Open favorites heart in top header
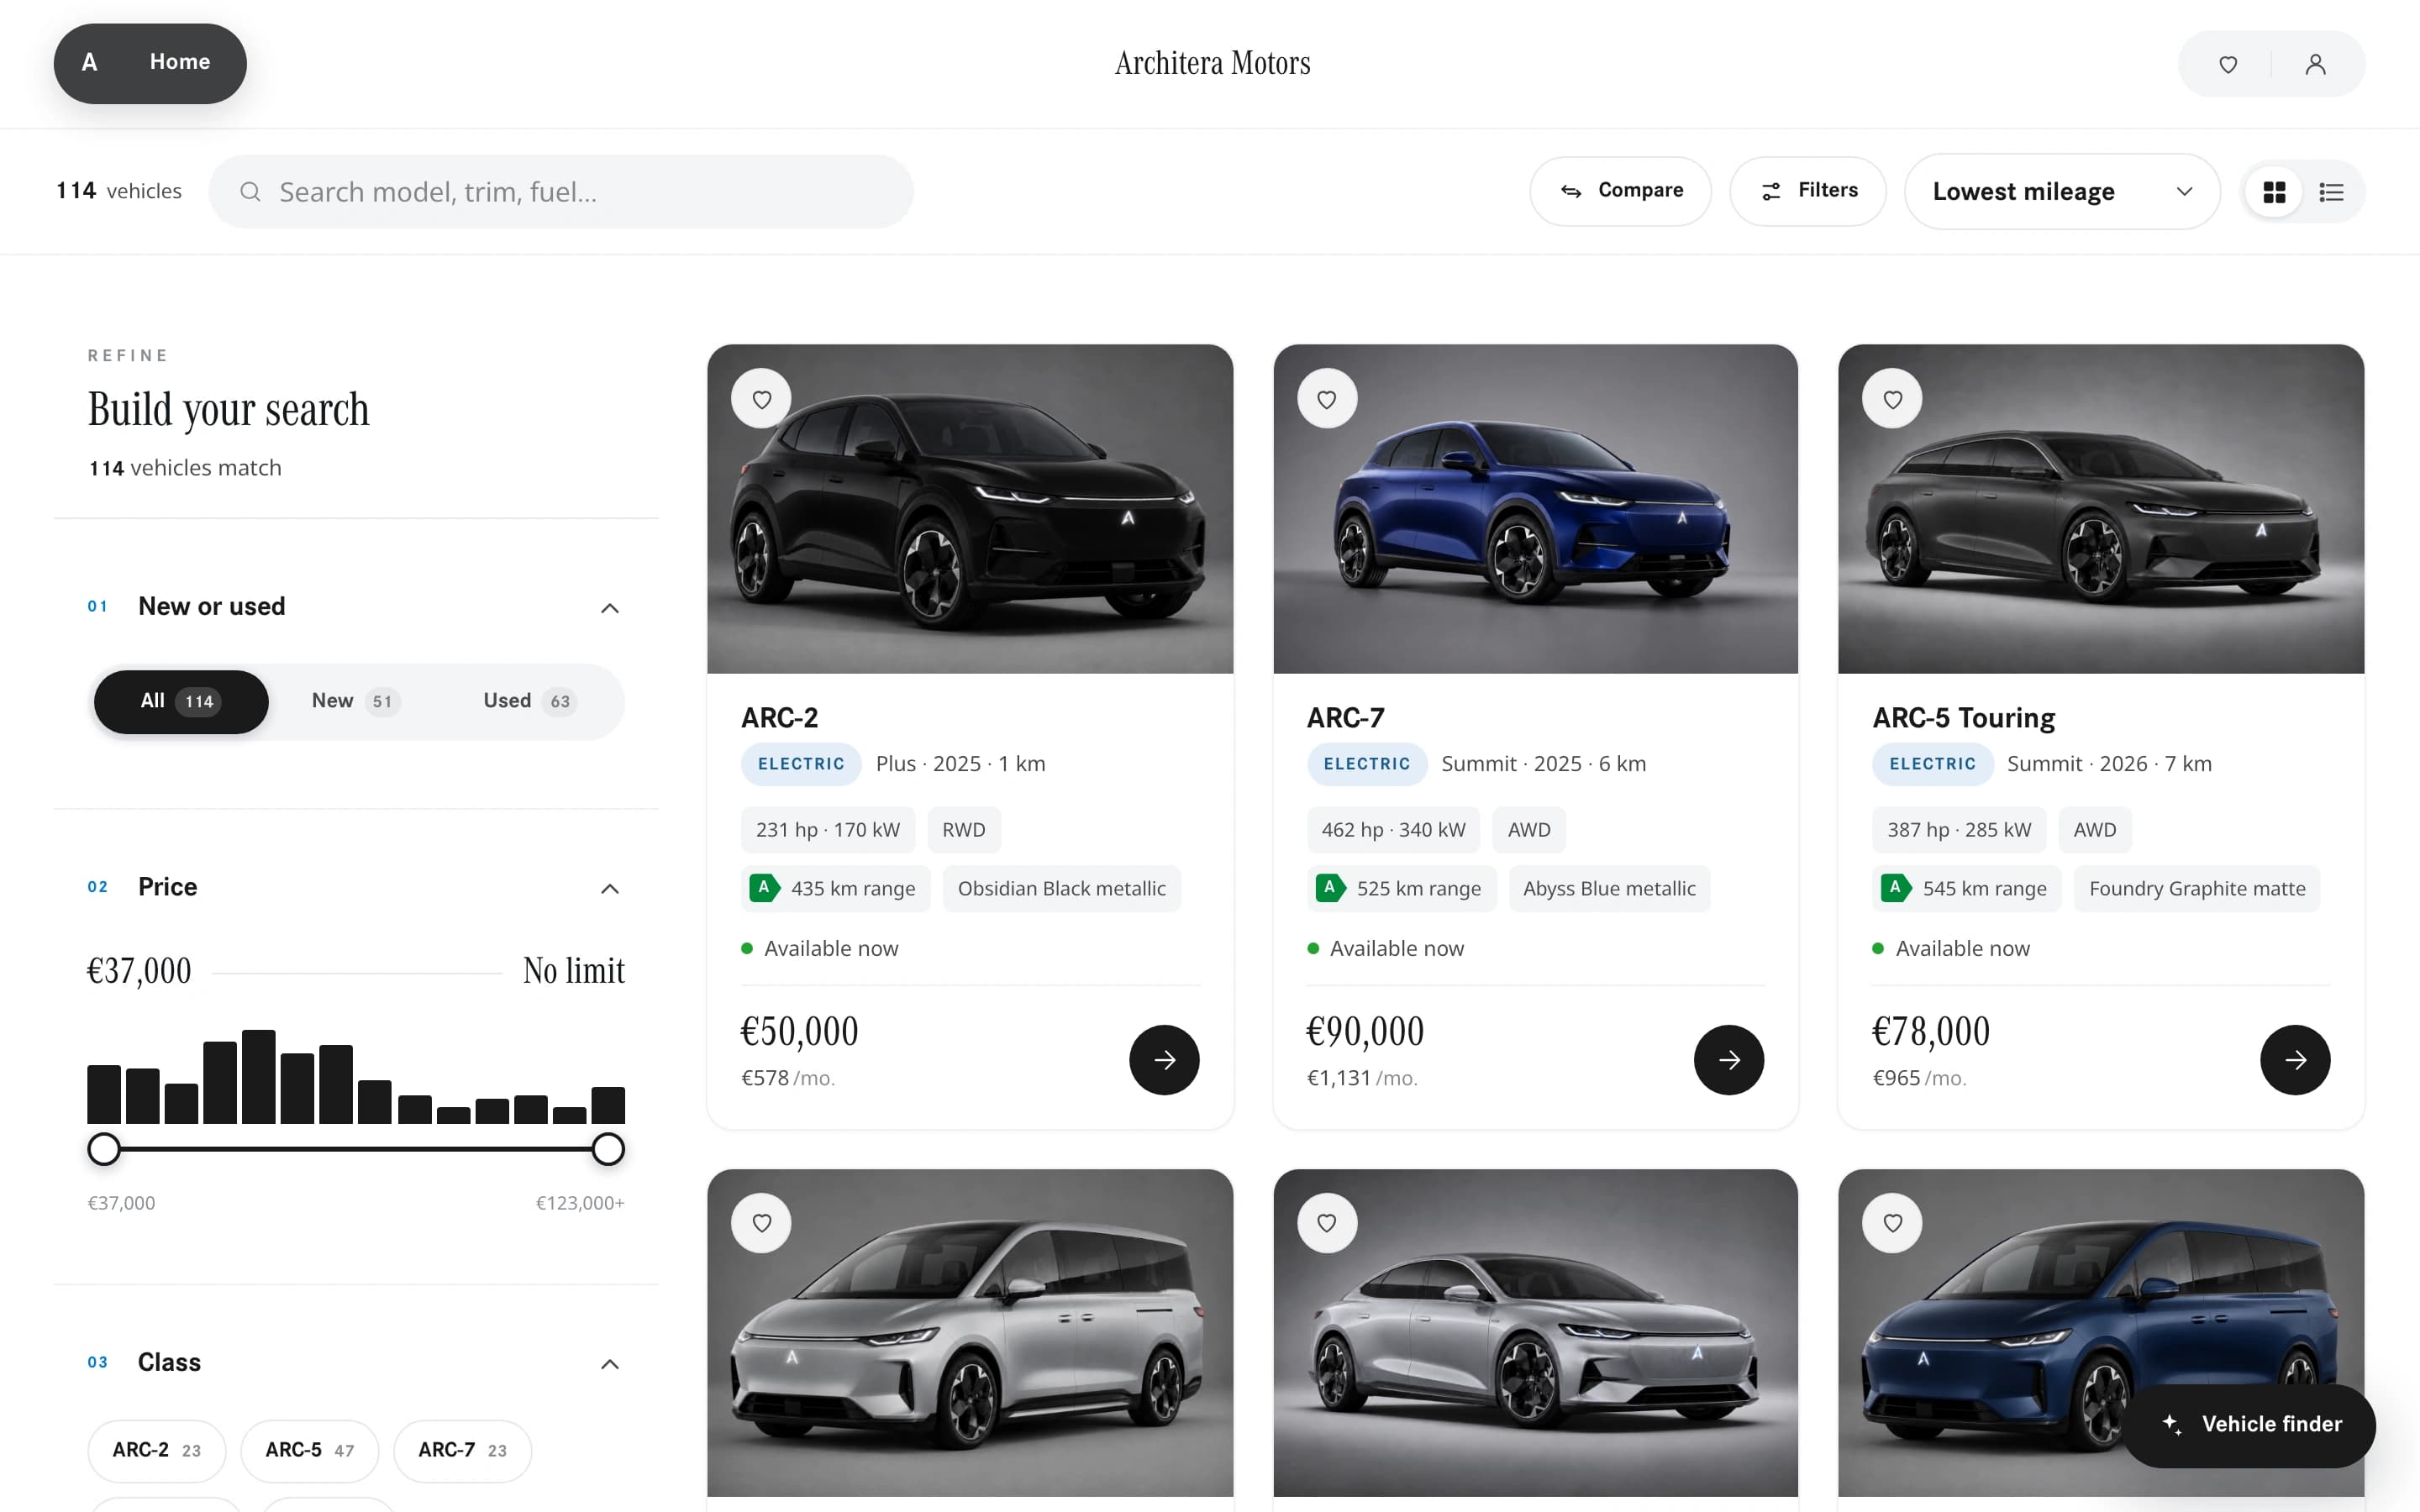The height and width of the screenshot is (1512, 2420). (2227, 64)
